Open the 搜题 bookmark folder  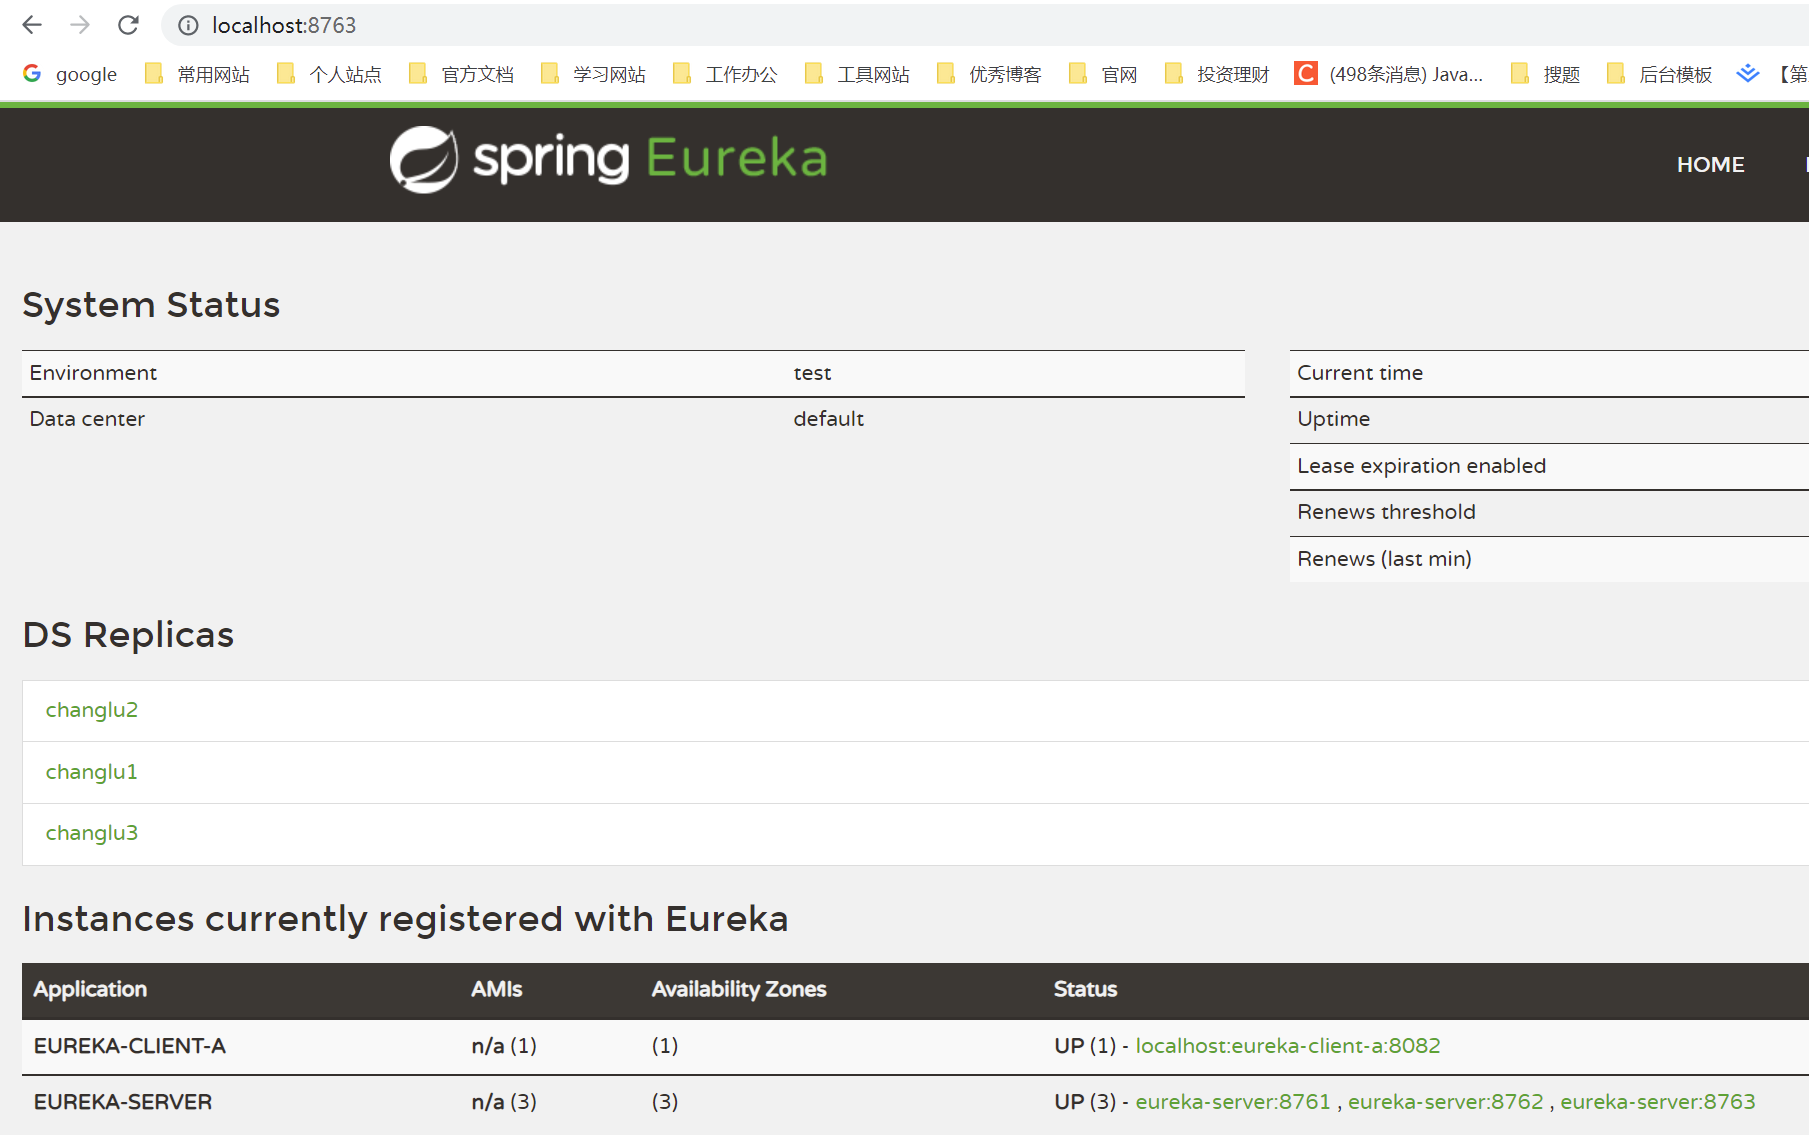(x=1546, y=74)
